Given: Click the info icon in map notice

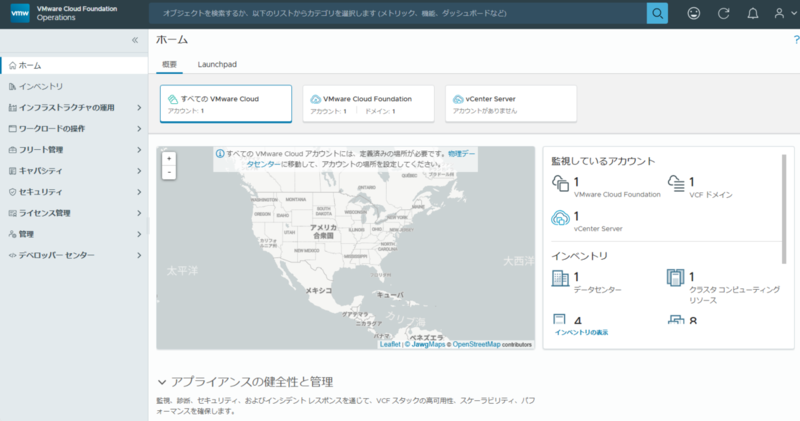Looking at the screenshot, I should tap(220, 154).
